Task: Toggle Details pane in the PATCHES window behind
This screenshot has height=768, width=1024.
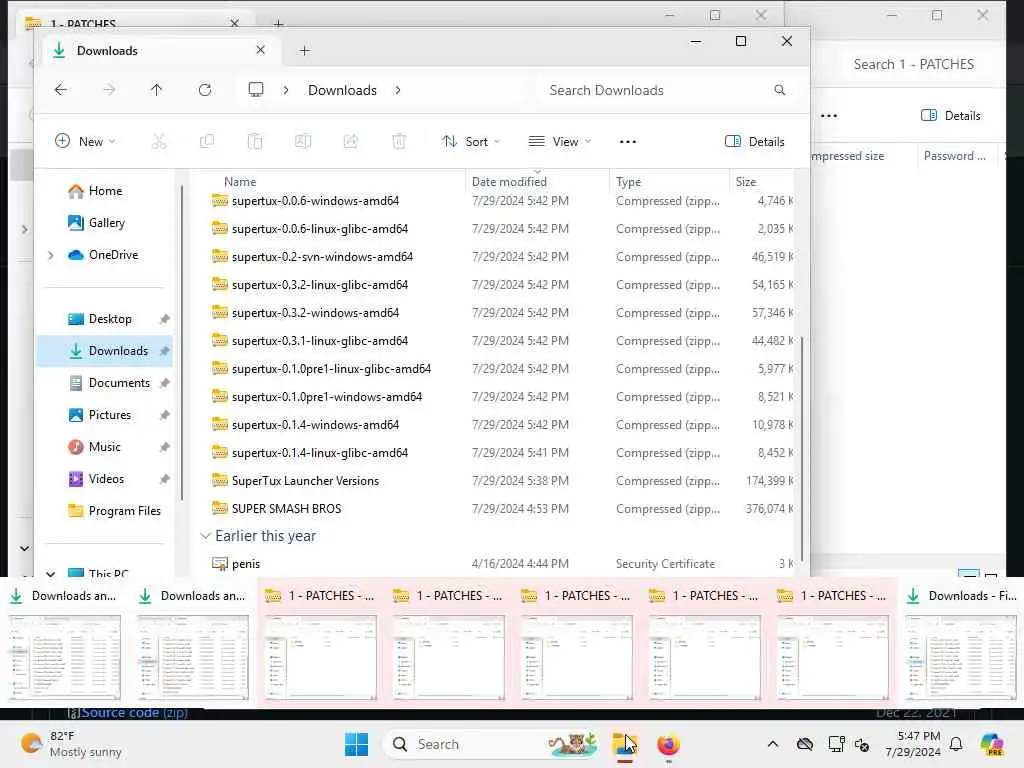Action: [950, 116]
